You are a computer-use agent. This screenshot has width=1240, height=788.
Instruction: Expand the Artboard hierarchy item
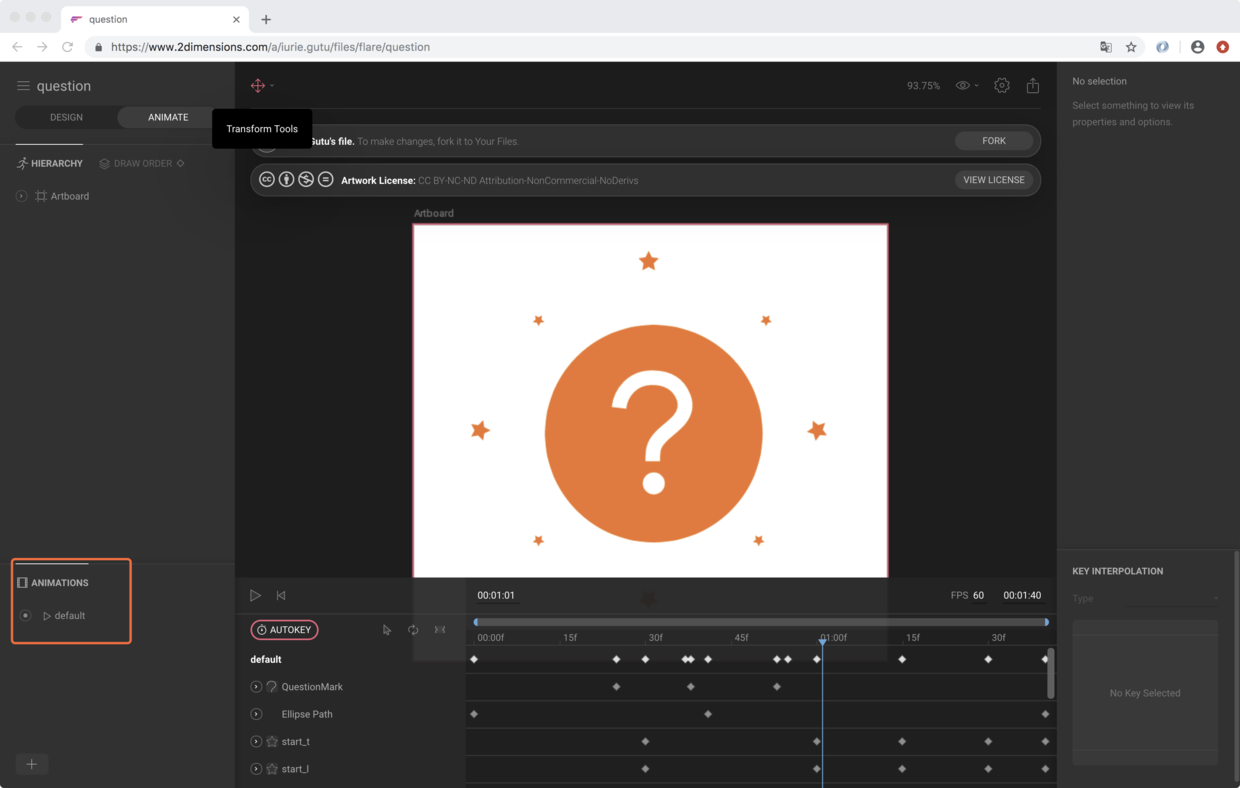(x=21, y=196)
